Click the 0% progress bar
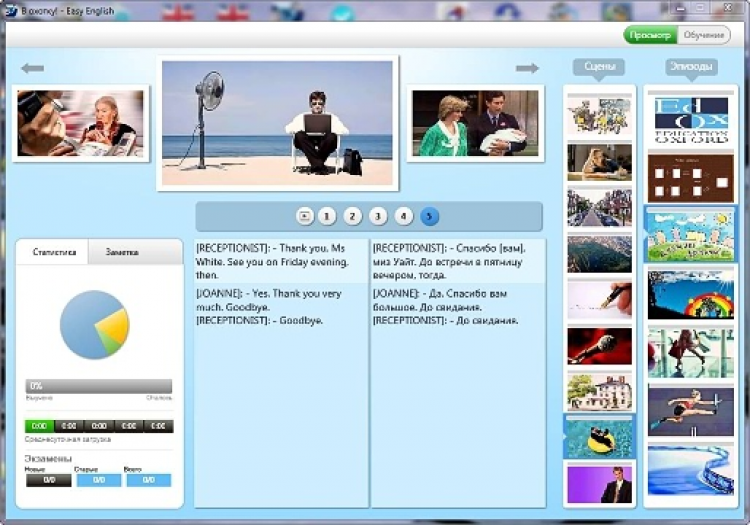 pos(99,386)
